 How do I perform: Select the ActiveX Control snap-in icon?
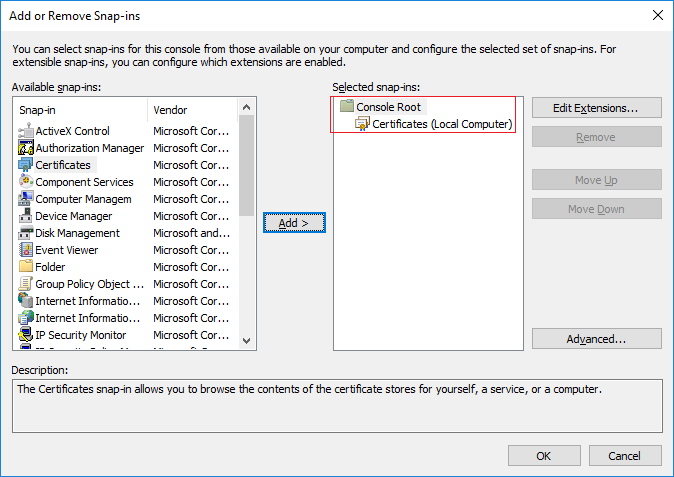click(x=27, y=131)
